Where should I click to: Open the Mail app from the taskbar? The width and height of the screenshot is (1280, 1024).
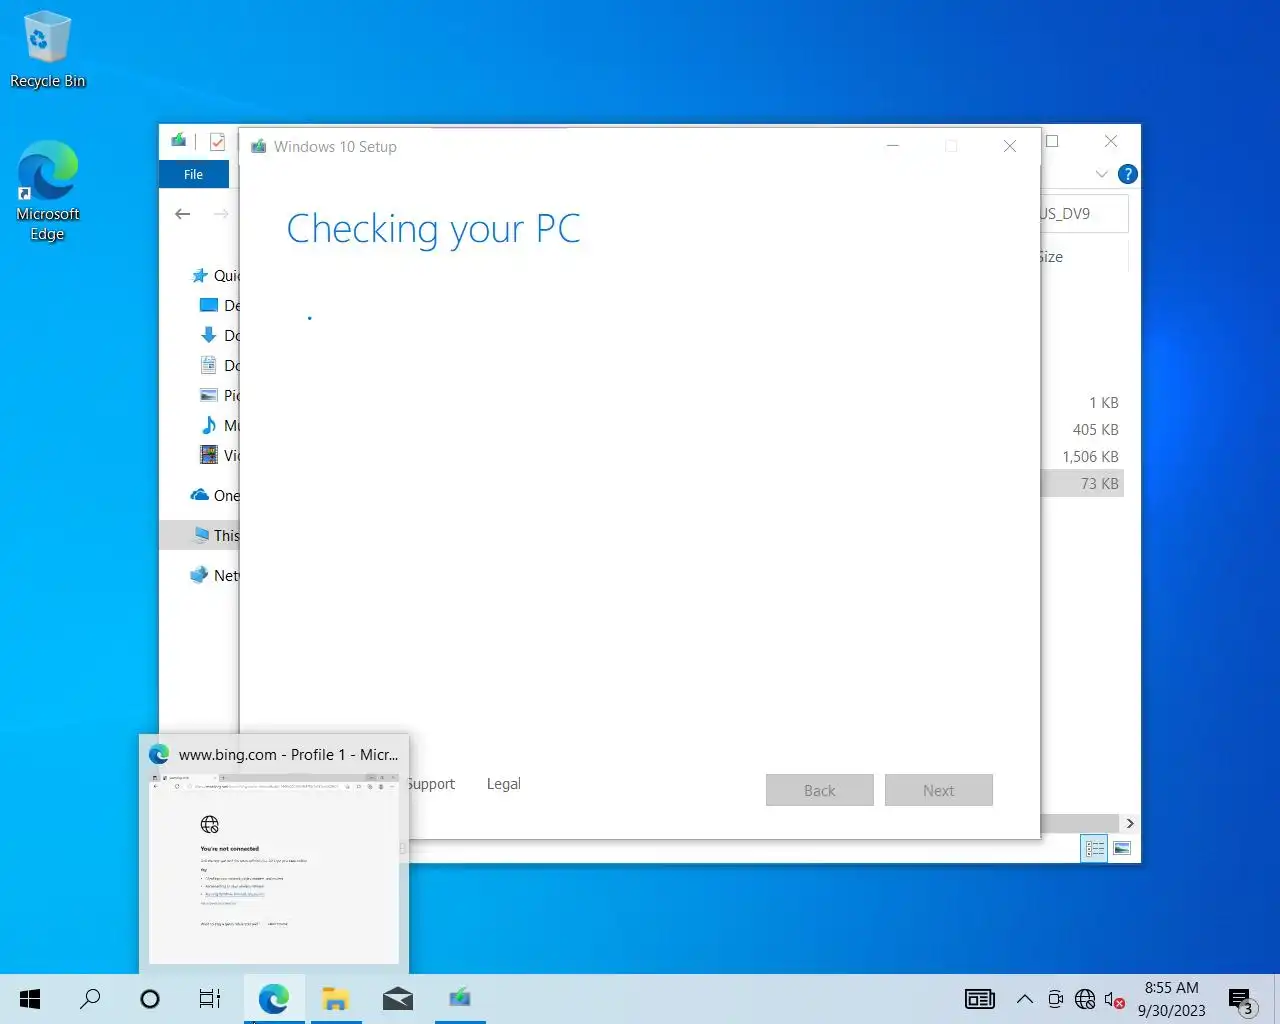pyautogui.click(x=398, y=999)
